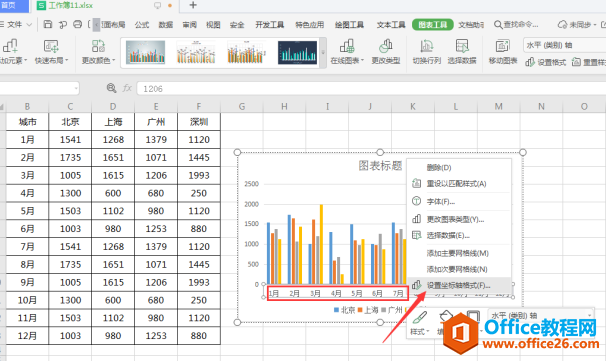Expand the chart styles gallery arrow
Image resolution: width=606 pixels, height=361 pixels.
pos(323,53)
